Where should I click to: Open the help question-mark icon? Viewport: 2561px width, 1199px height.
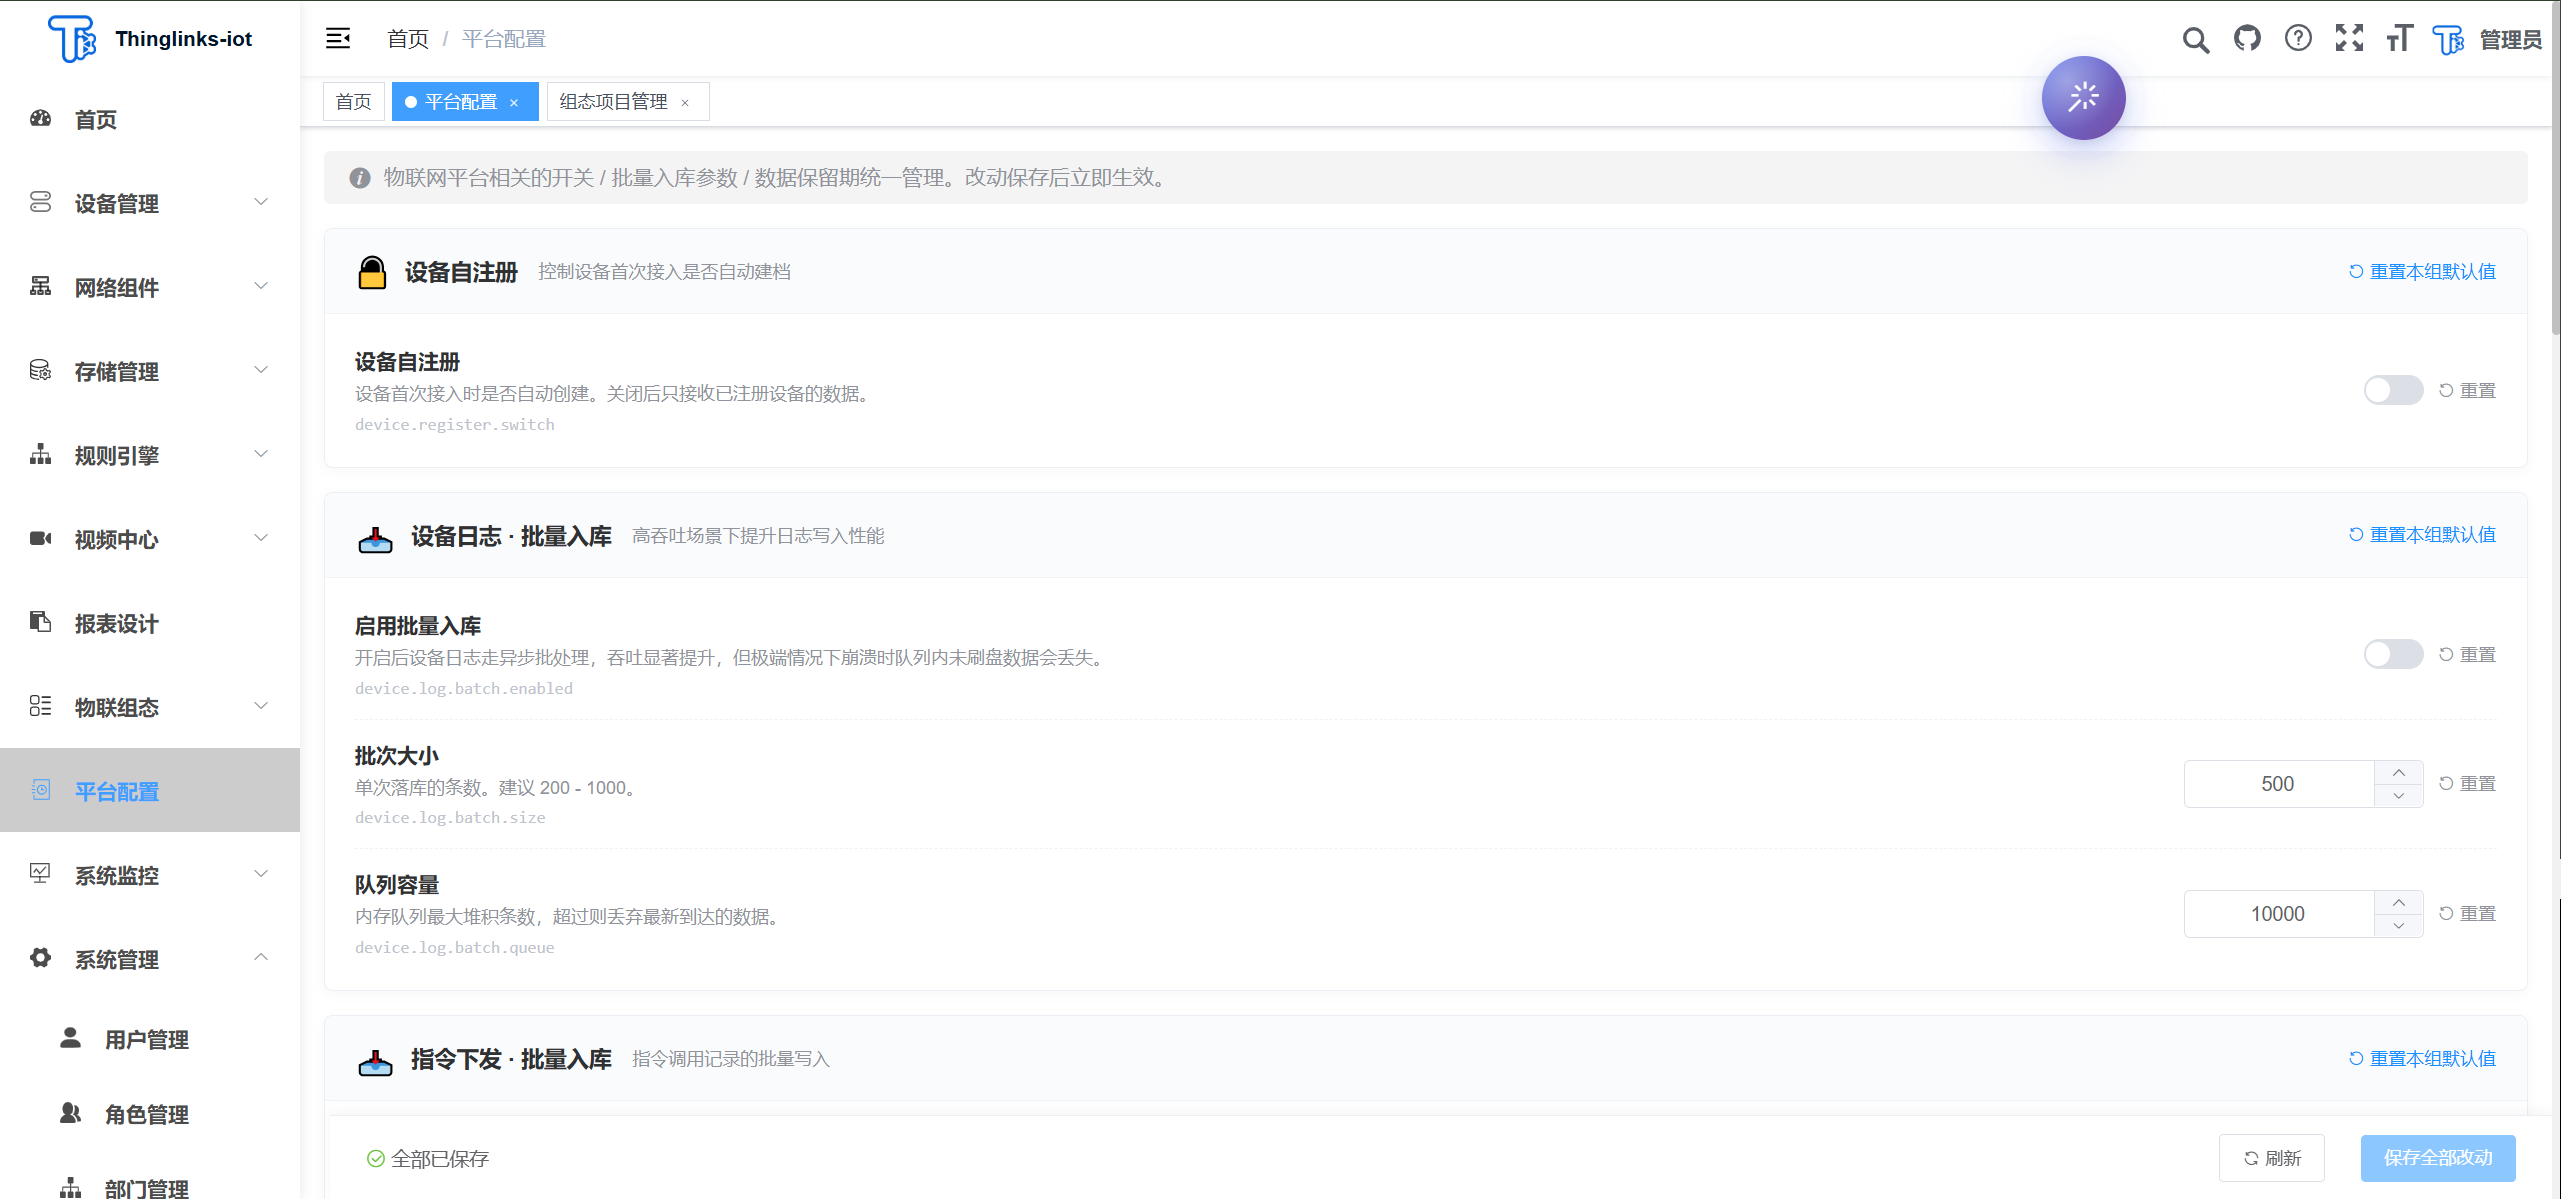pos(2298,39)
